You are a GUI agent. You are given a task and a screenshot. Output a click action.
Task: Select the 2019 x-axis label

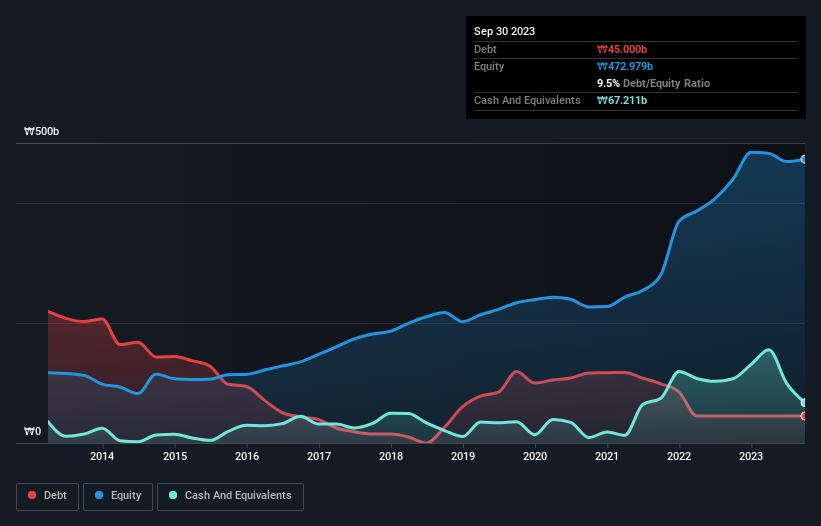point(463,456)
